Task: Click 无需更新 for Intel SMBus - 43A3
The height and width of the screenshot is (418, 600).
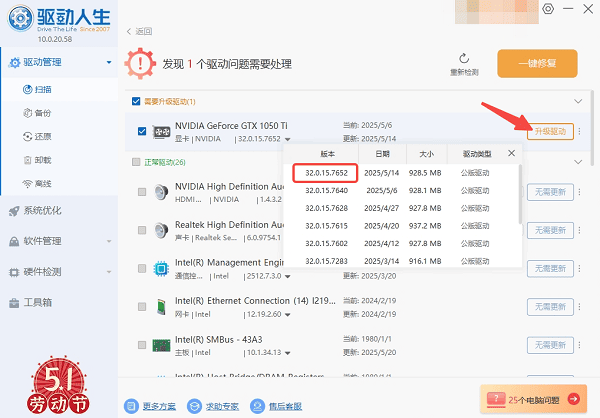Action: pos(550,345)
